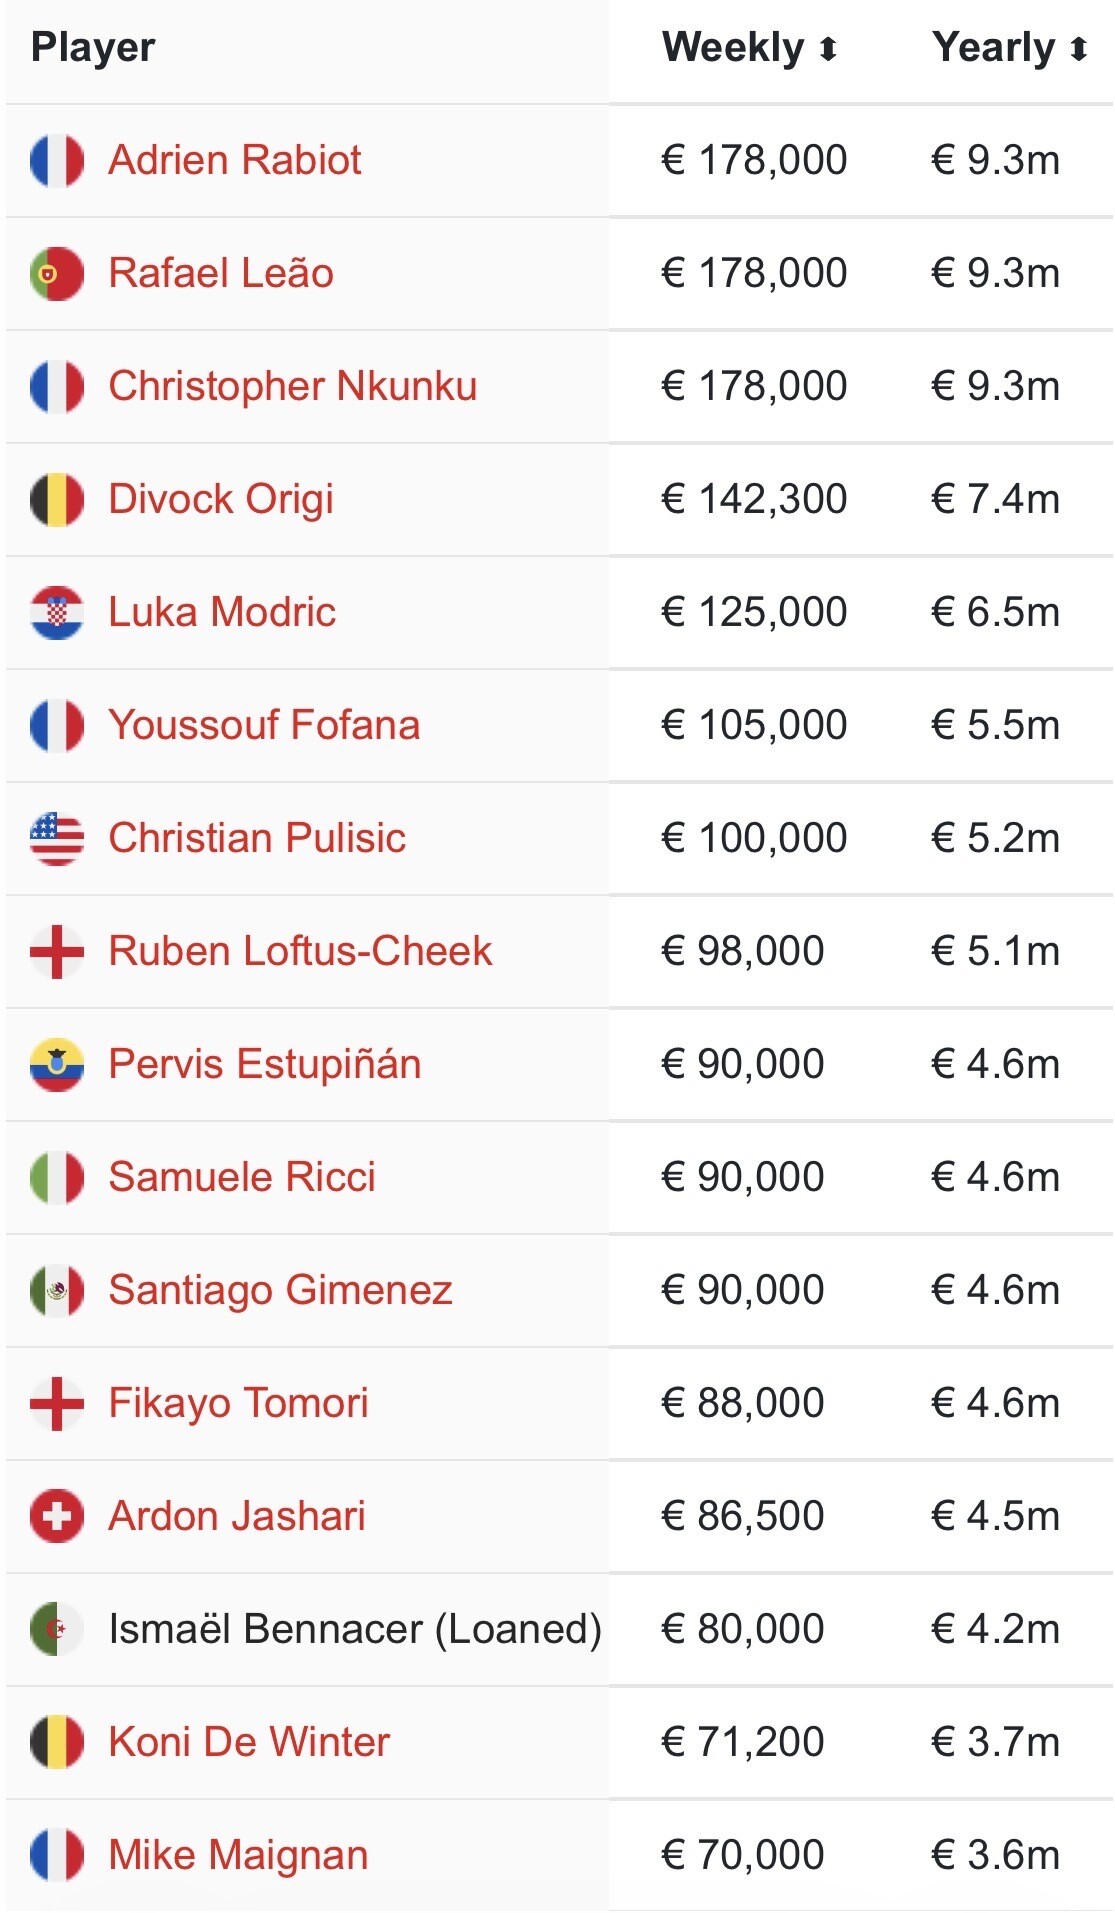Click the Mike Maignan name link
Screen dimensions: 1115x1913
coord(238,1855)
